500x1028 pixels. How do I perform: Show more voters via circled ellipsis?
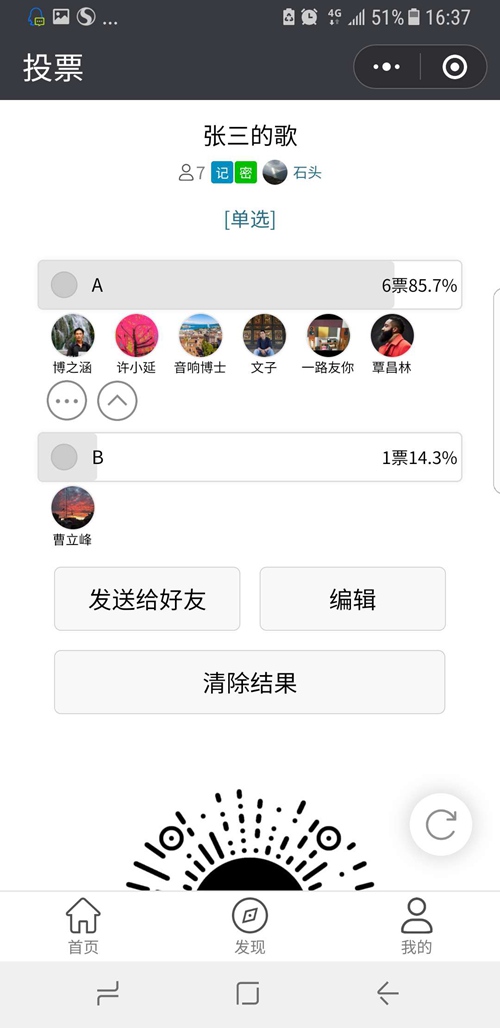67,401
